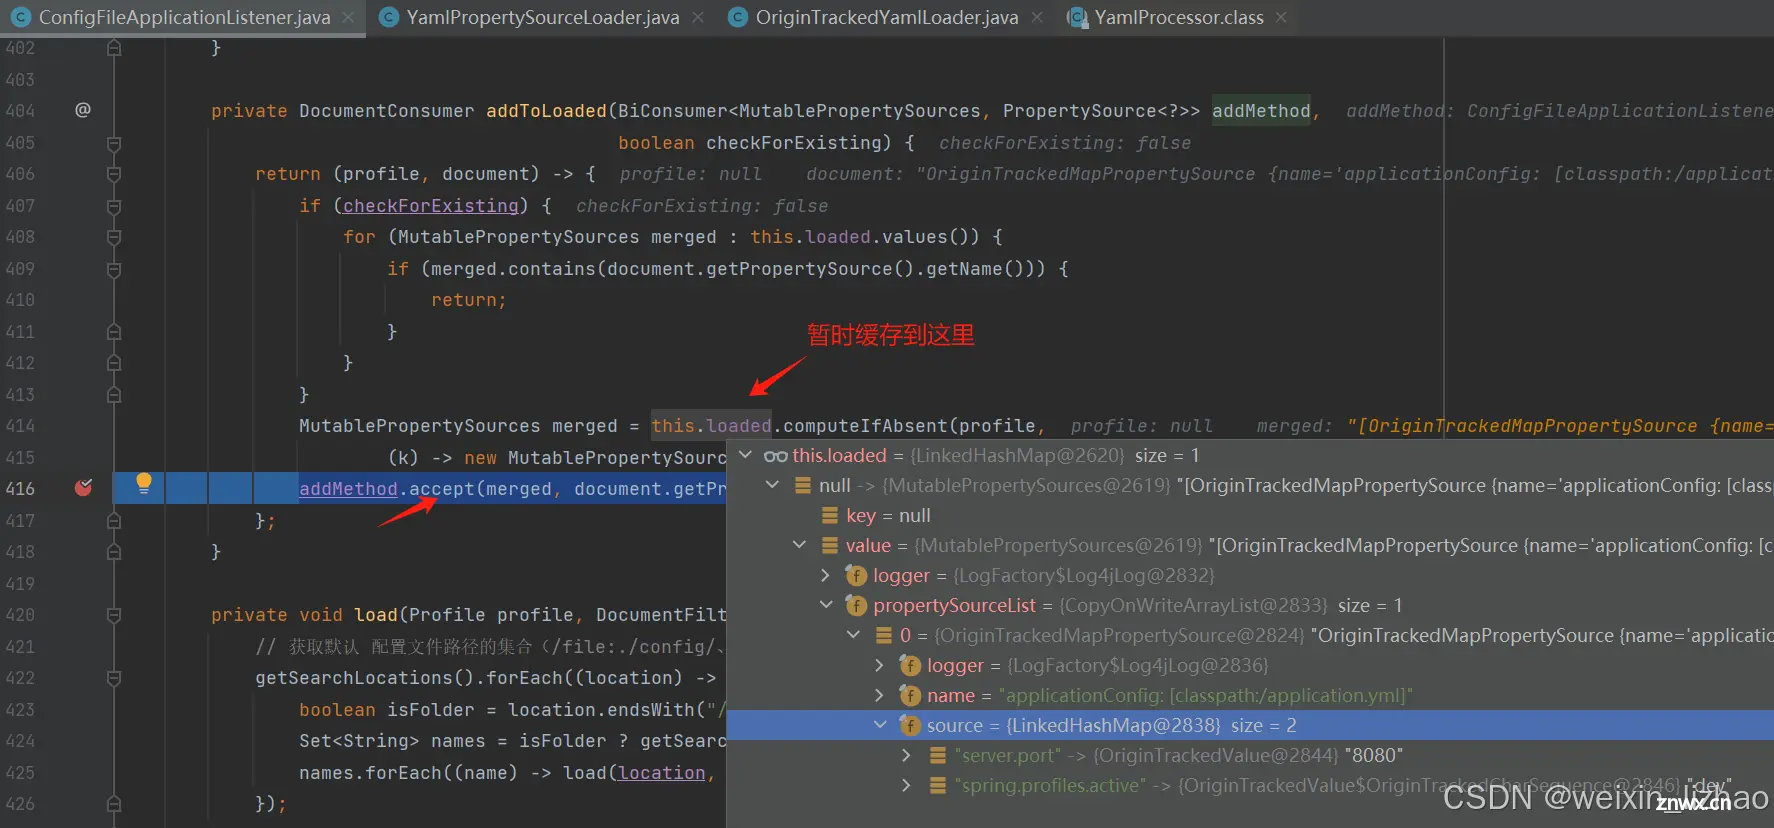
Task: Expand the name = applicationConfig node
Action: click(879, 695)
